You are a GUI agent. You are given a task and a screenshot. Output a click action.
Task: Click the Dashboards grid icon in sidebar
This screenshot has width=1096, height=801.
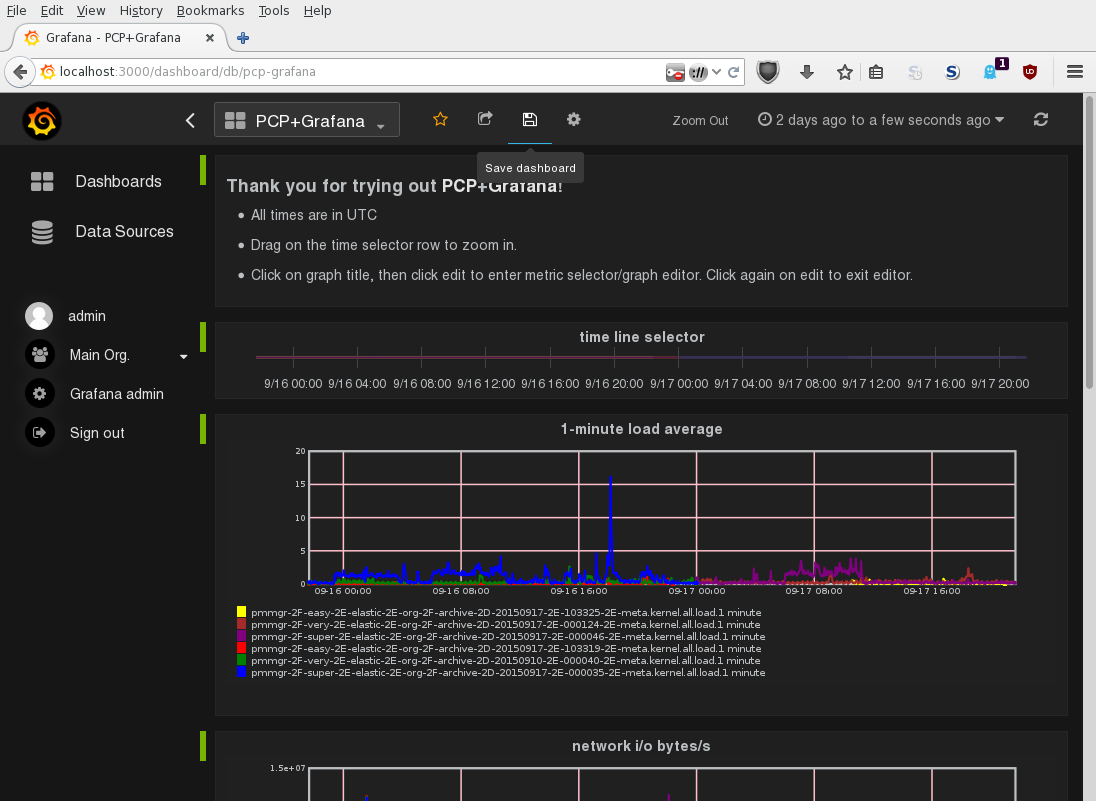(42, 182)
